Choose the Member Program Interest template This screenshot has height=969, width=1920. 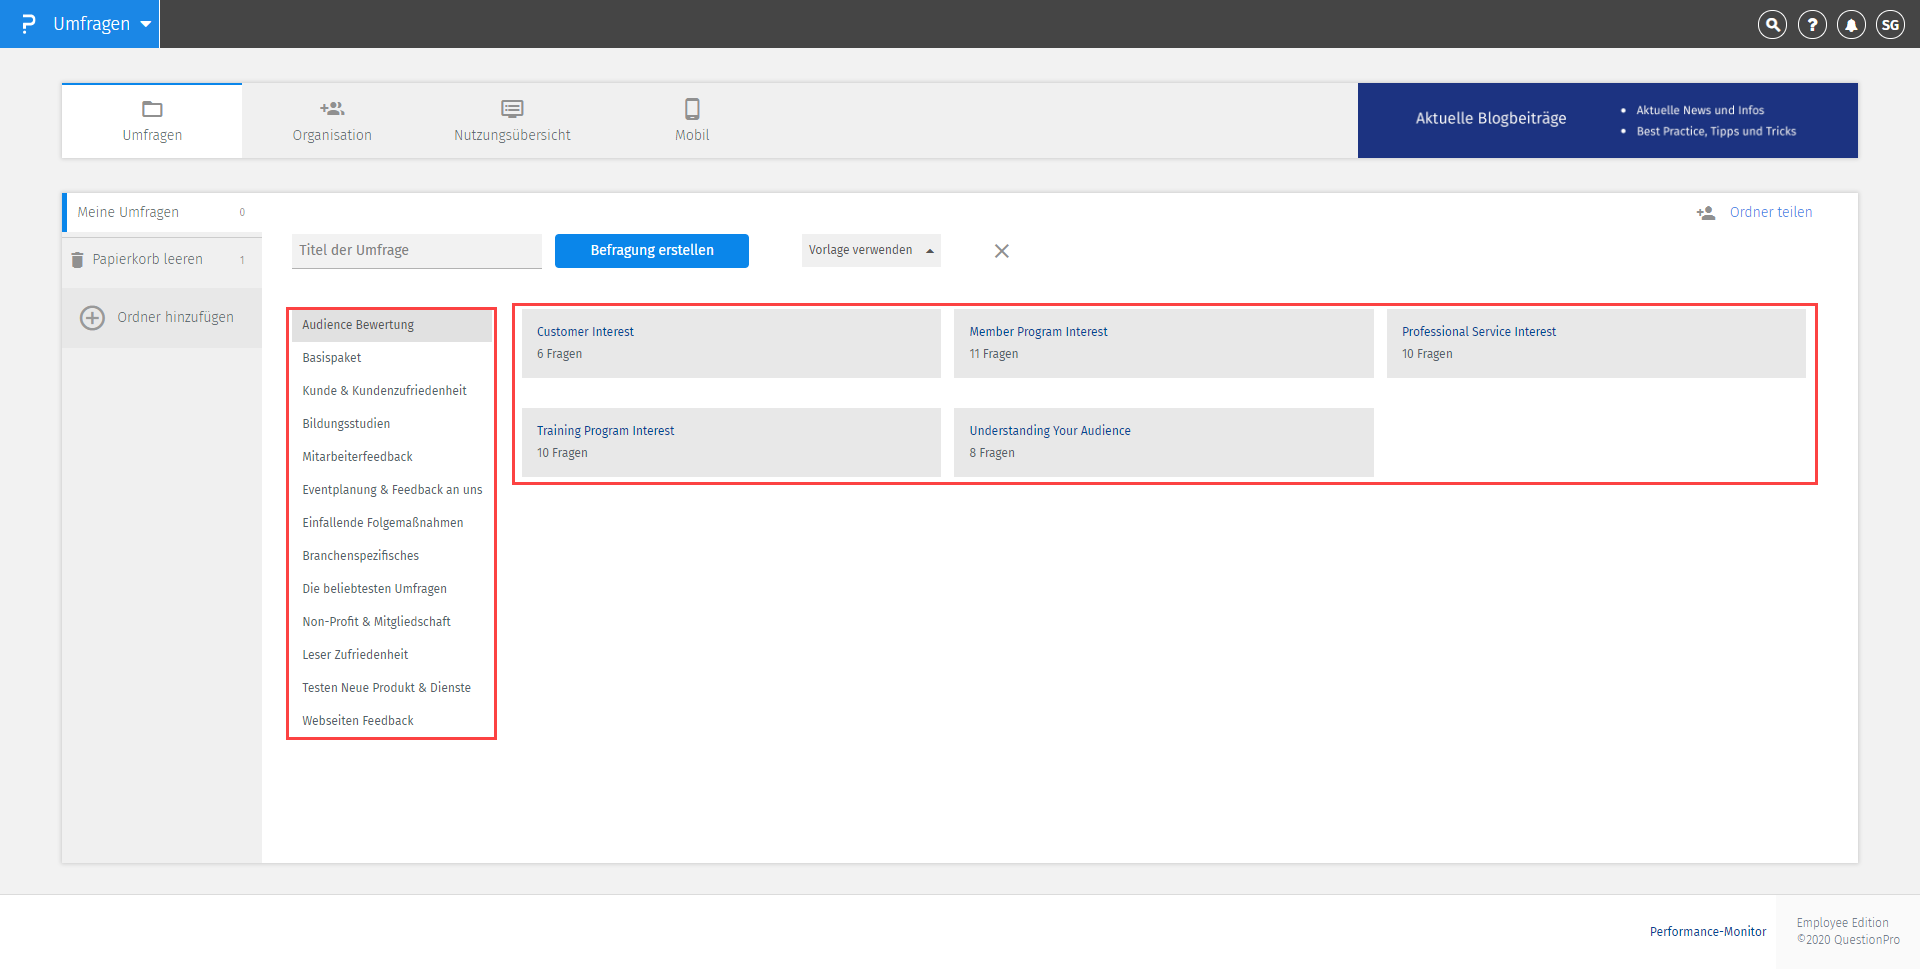point(1164,343)
